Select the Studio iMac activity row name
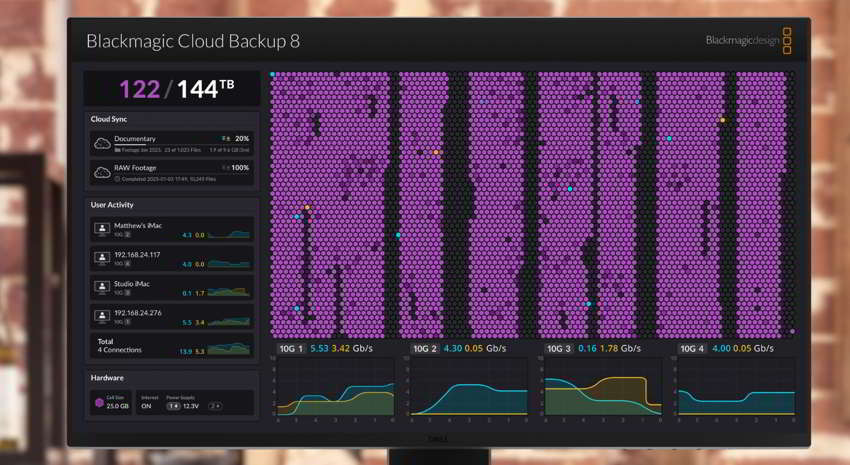The image size is (850, 465). pos(132,283)
